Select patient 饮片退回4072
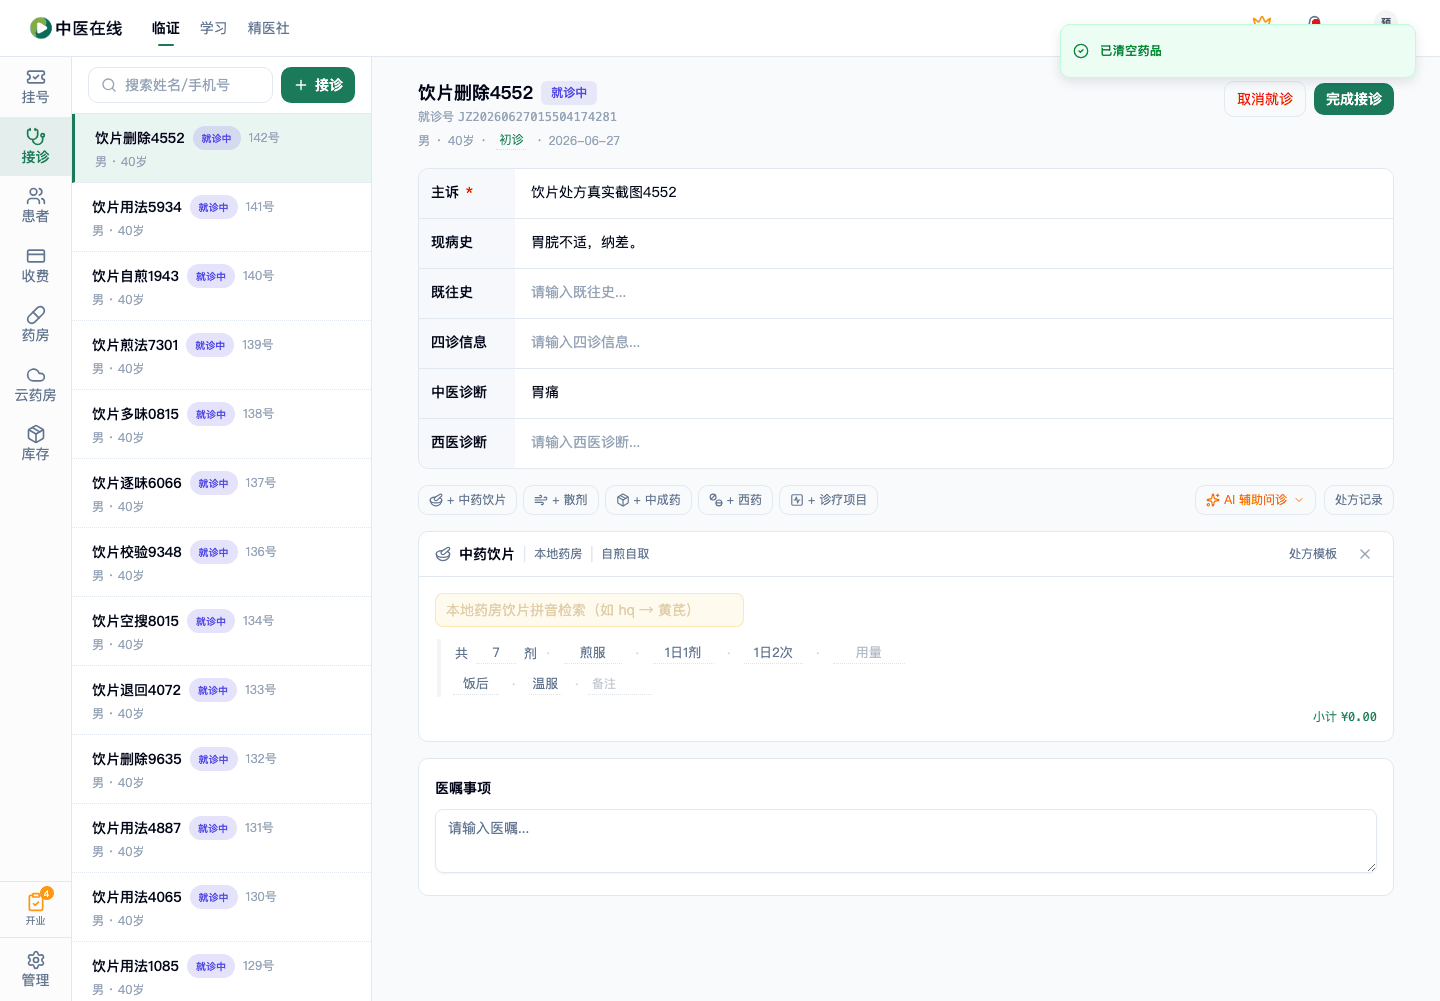Viewport: 1440px width, 1001px height. 222,700
